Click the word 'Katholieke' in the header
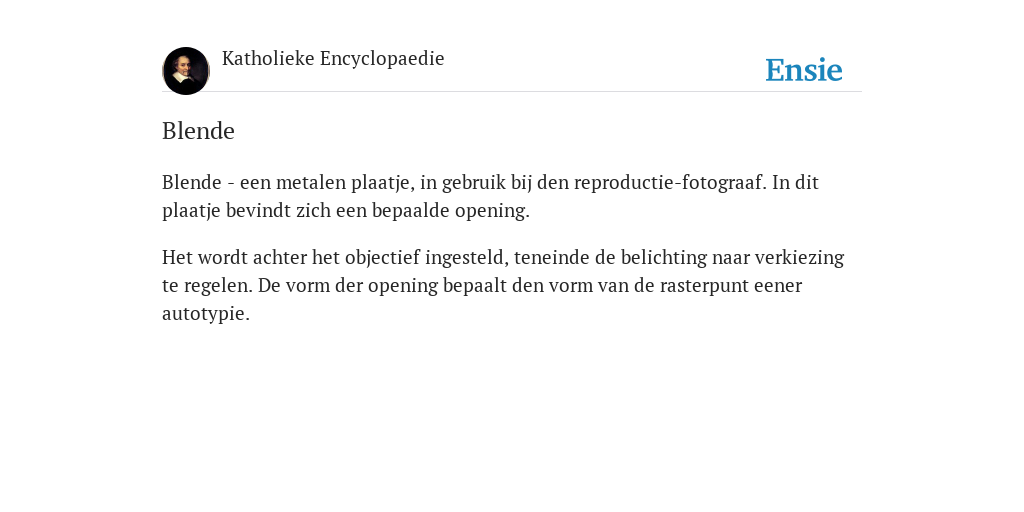 (x=268, y=58)
